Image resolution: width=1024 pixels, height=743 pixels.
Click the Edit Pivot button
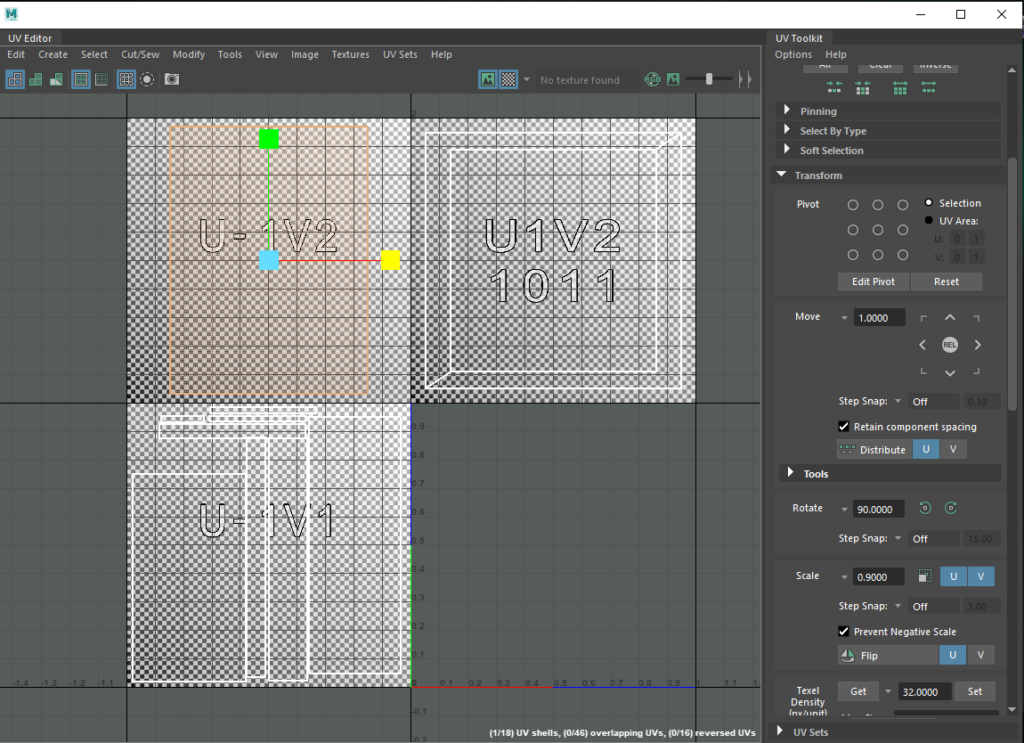(873, 282)
